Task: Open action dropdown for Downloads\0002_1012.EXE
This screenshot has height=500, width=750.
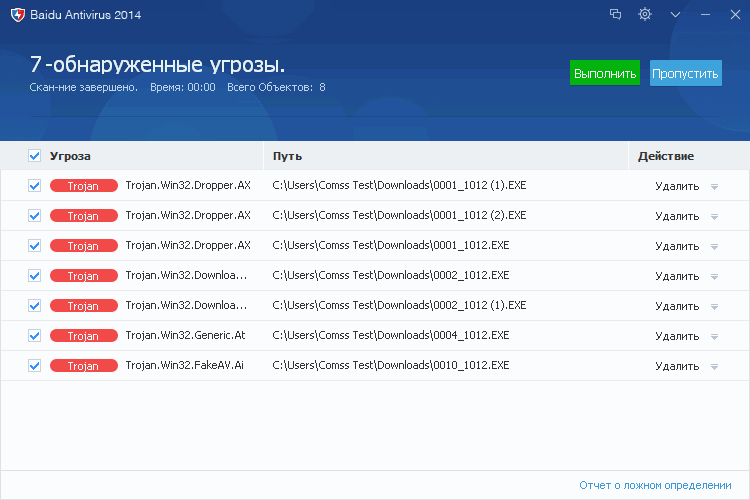Action: point(714,277)
